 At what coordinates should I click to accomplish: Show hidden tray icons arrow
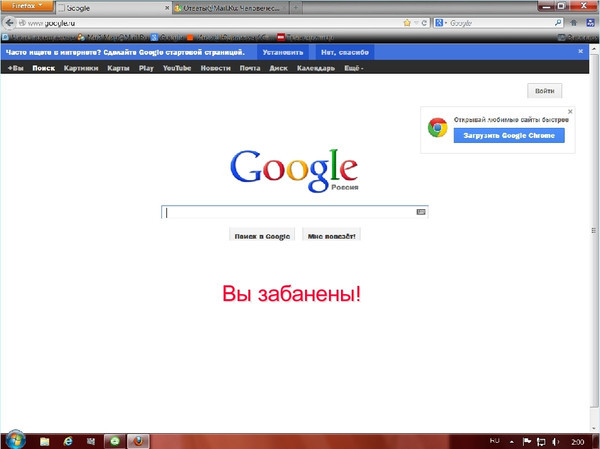pos(511,442)
